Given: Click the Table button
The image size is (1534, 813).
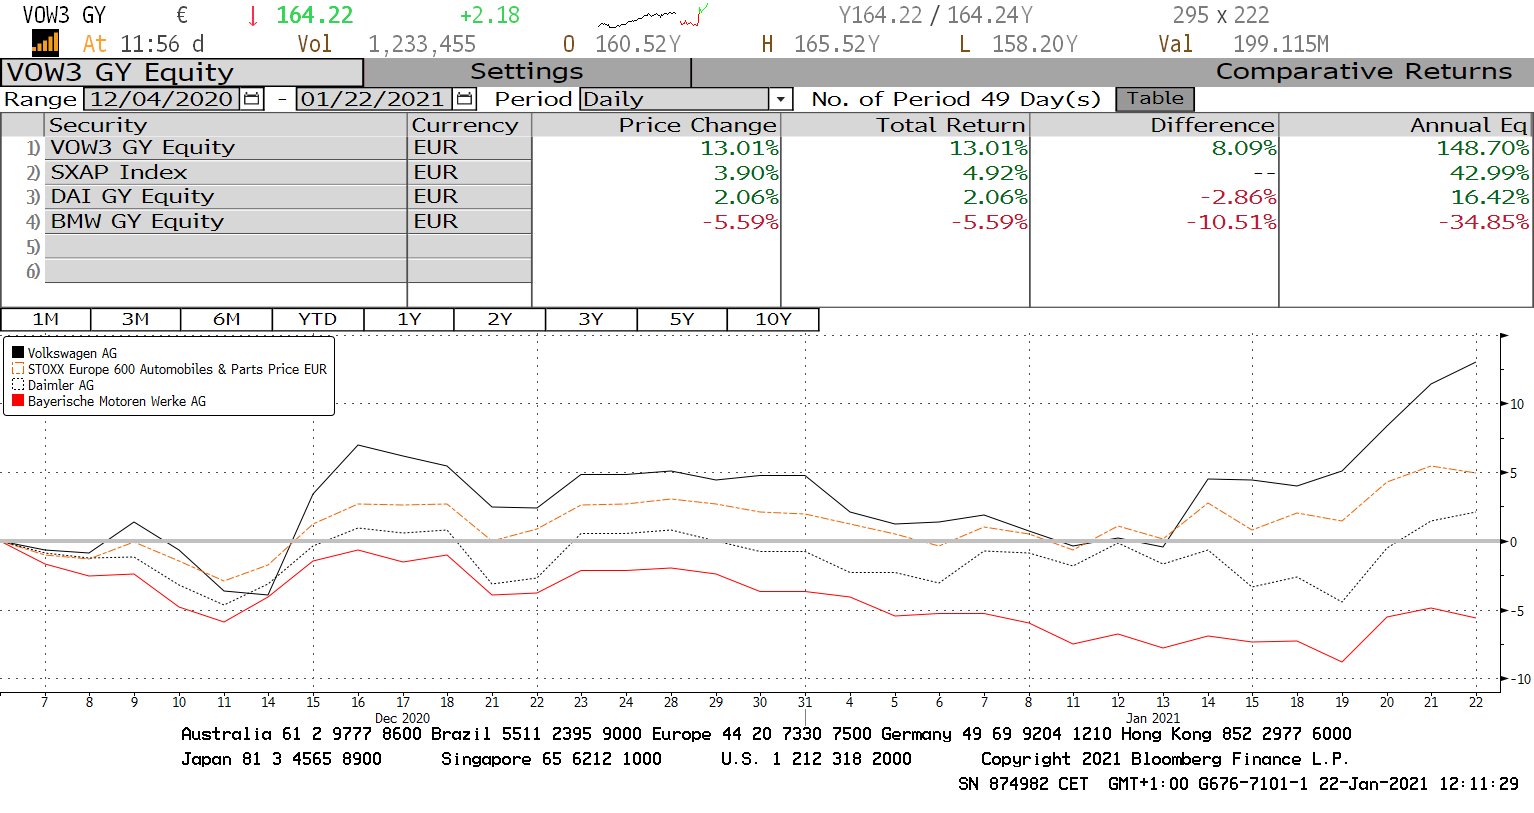Looking at the screenshot, I should pos(1155,98).
